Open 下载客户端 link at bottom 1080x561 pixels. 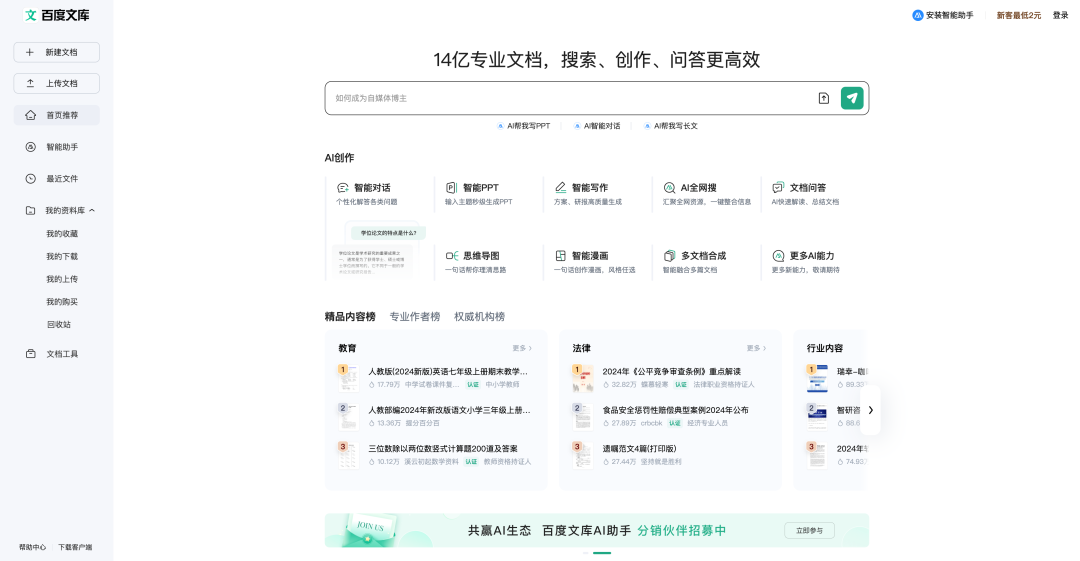(x=75, y=547)
